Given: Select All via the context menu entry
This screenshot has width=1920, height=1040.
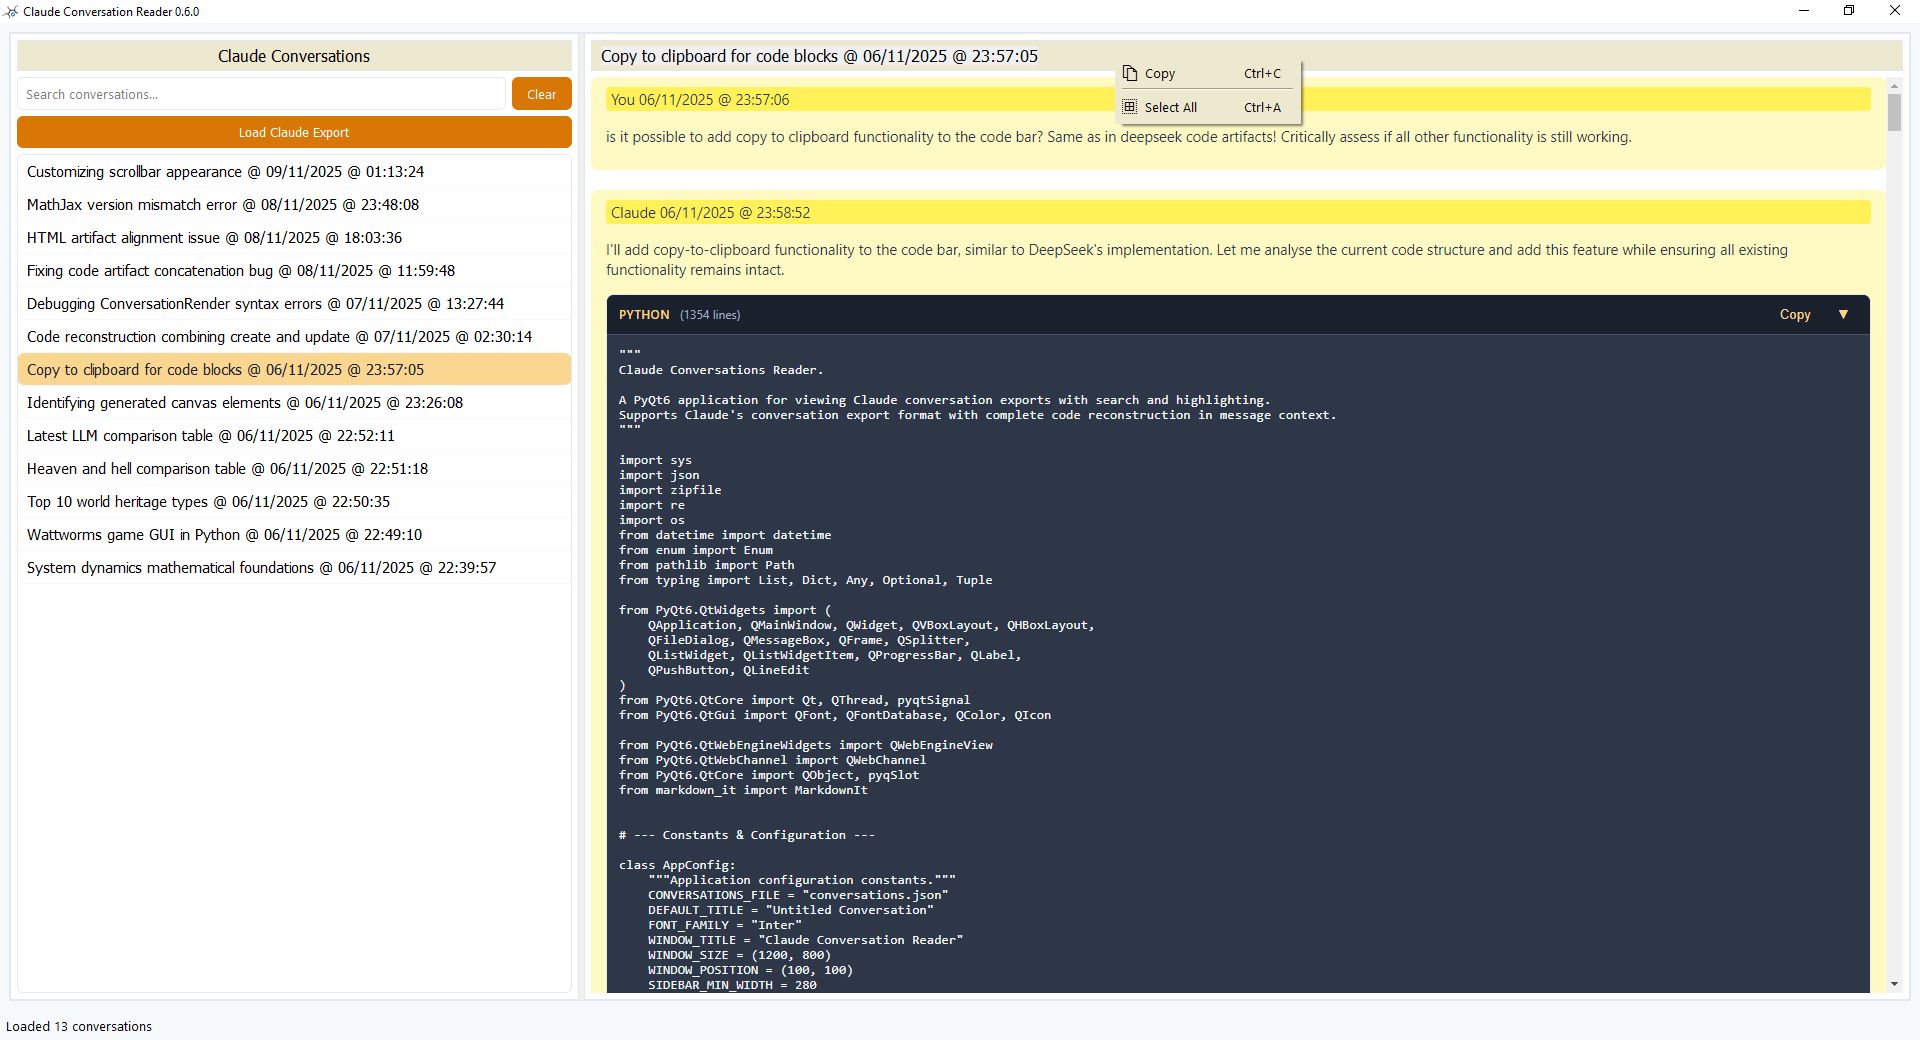Looking at the screenshot, I should click(x=1170, y=107).
